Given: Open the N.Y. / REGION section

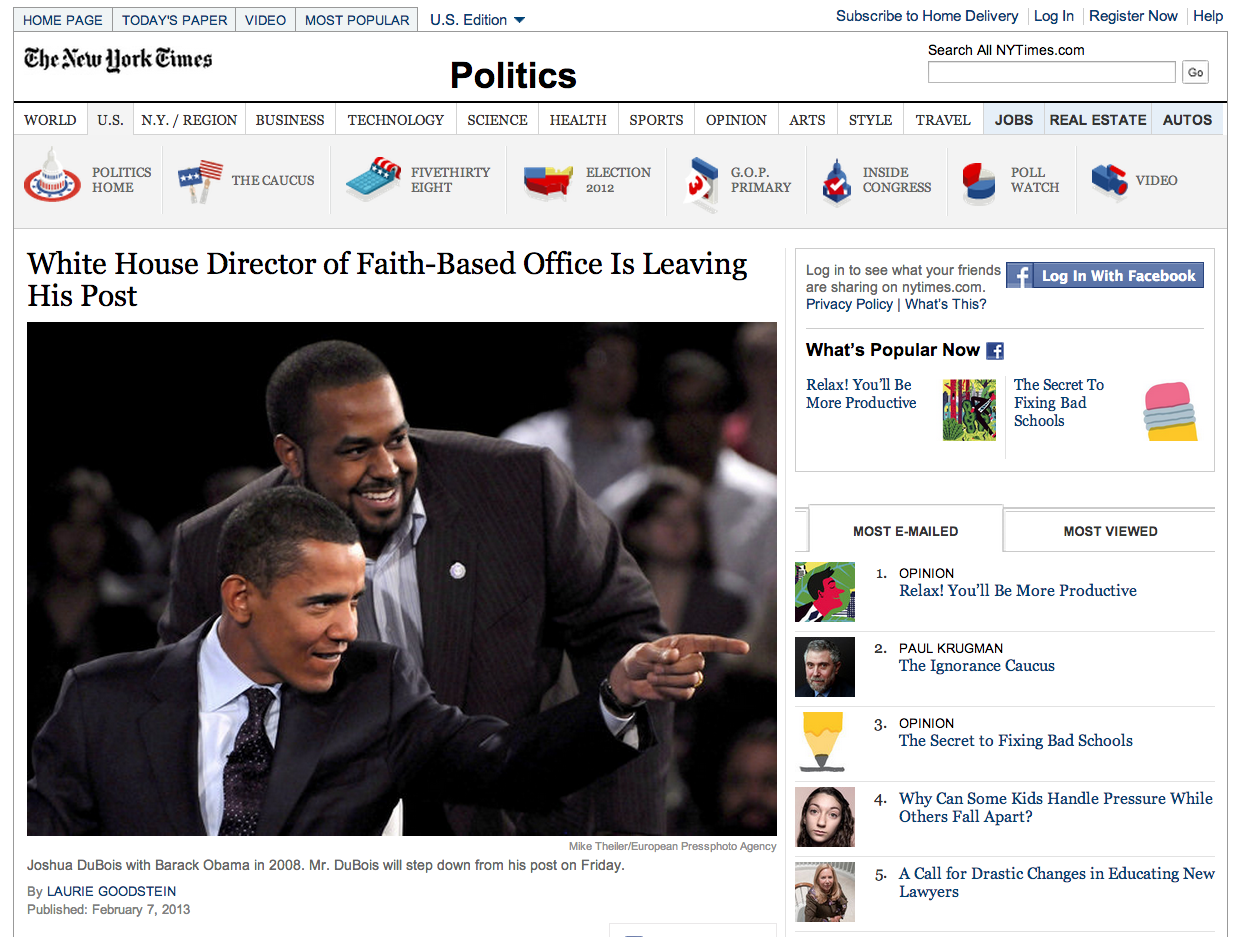Looking at the screenshot, I should click(x=189, y=120).
